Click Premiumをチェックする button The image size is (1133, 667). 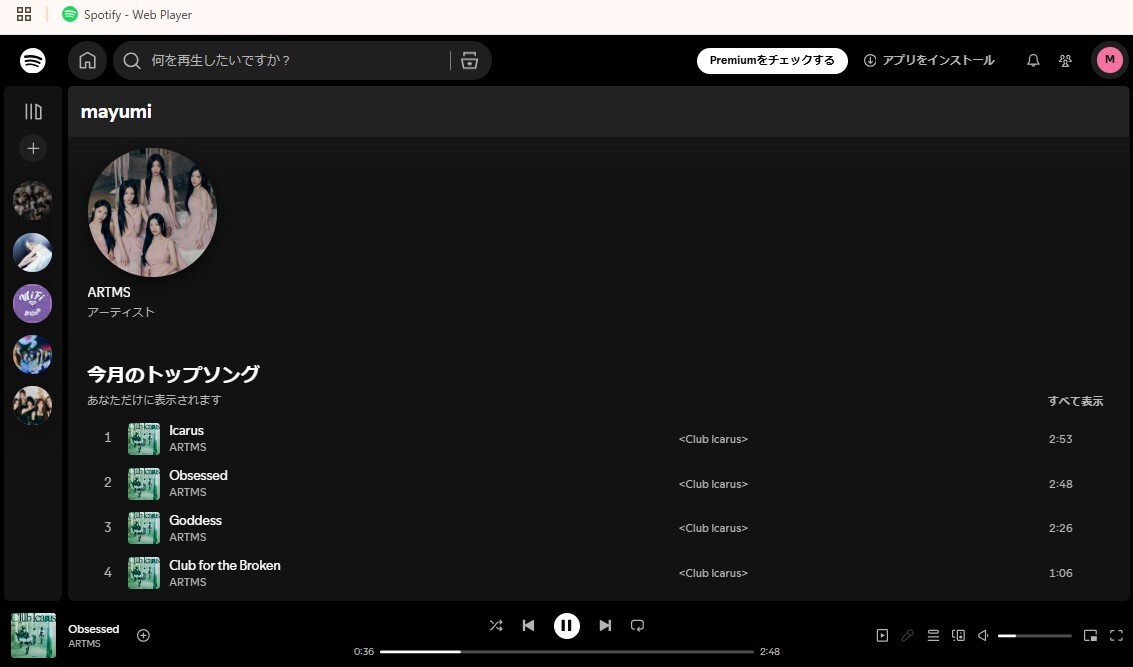click(x=772, y=61)
